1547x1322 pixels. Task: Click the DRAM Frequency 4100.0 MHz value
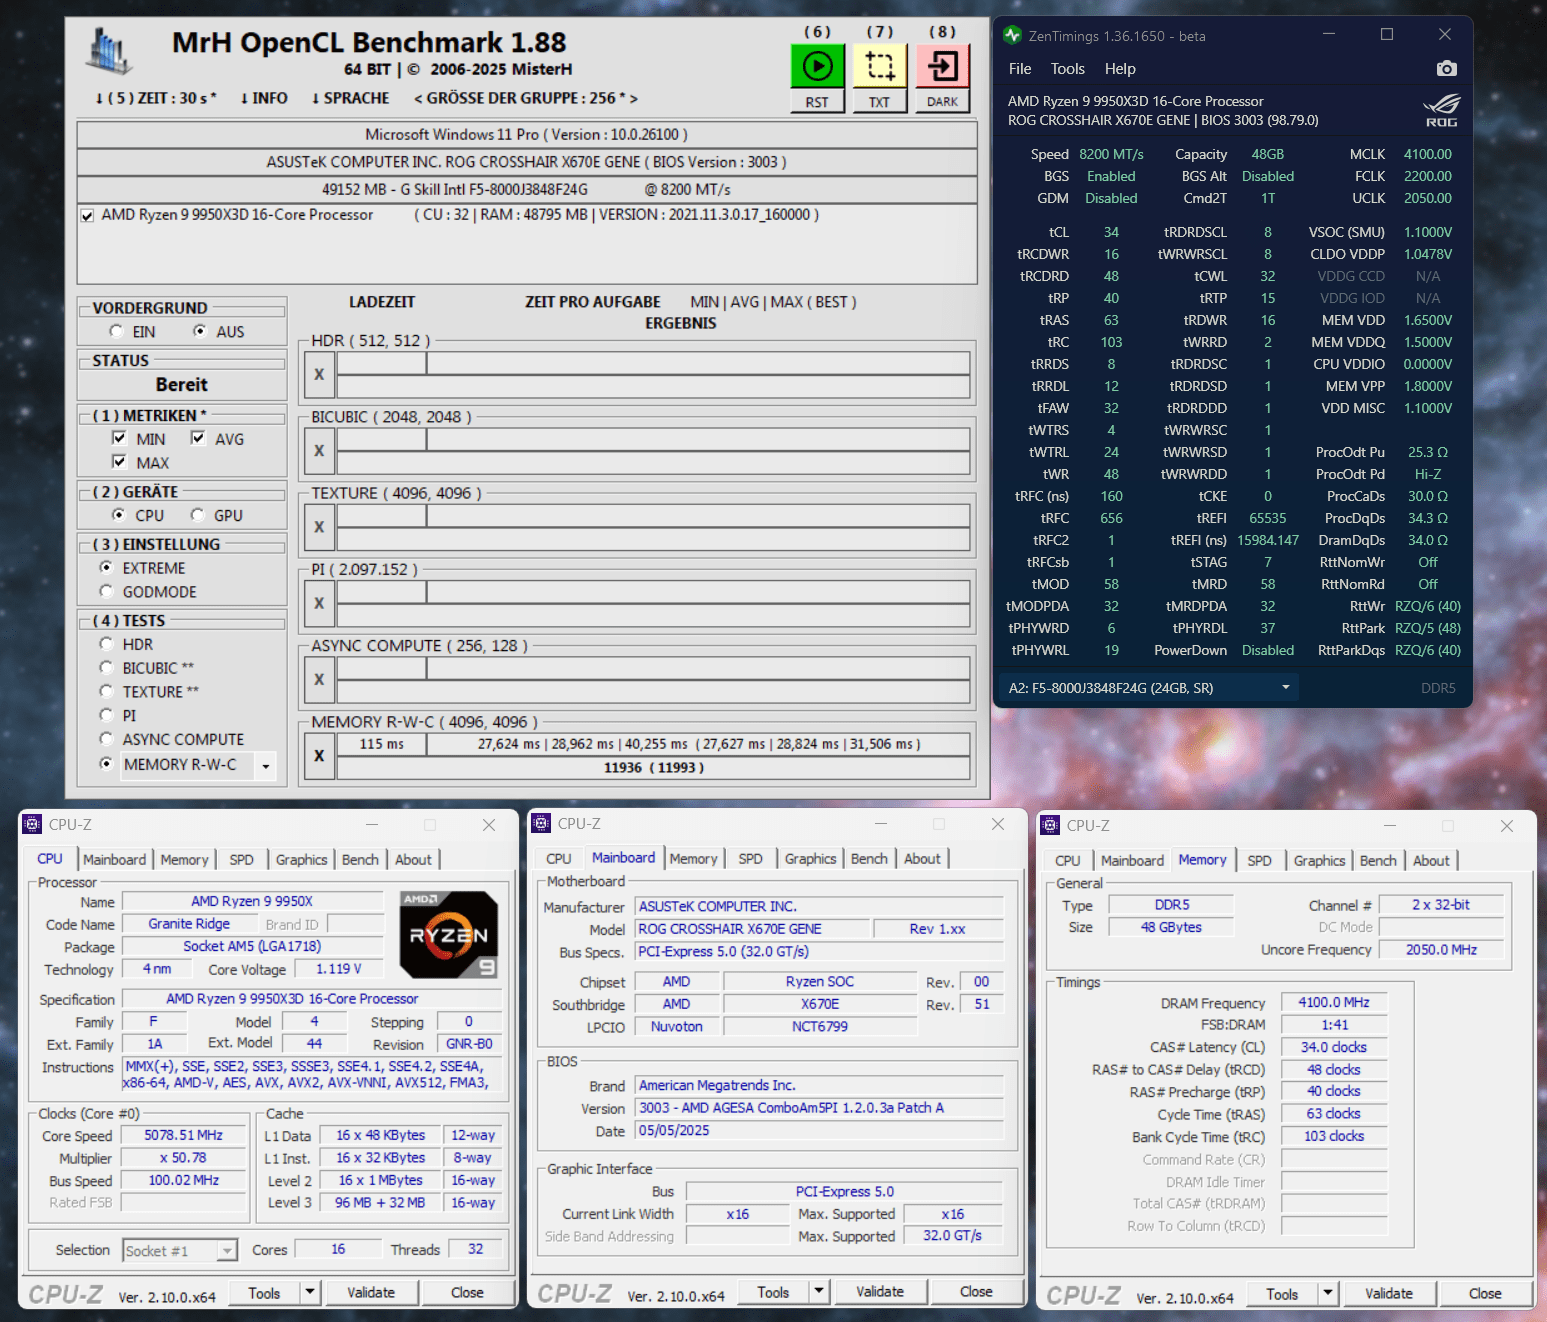(x=1334, y=1002)
